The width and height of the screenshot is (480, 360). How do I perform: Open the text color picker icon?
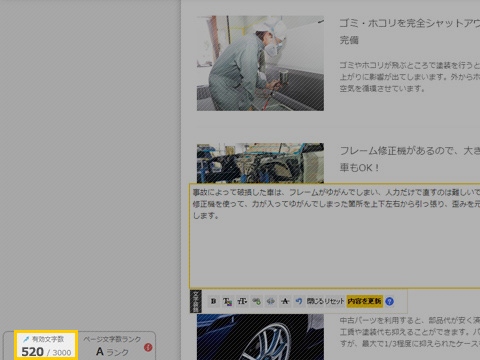(228, 301)
